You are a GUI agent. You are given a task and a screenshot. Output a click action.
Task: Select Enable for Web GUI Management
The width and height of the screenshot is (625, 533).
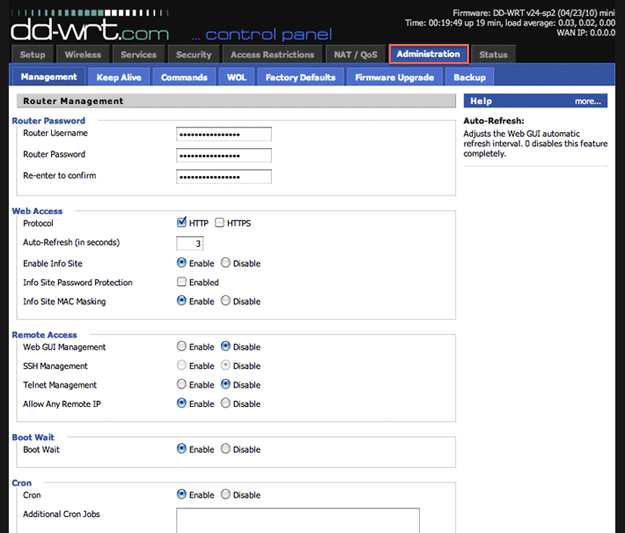tap(181, 346)
